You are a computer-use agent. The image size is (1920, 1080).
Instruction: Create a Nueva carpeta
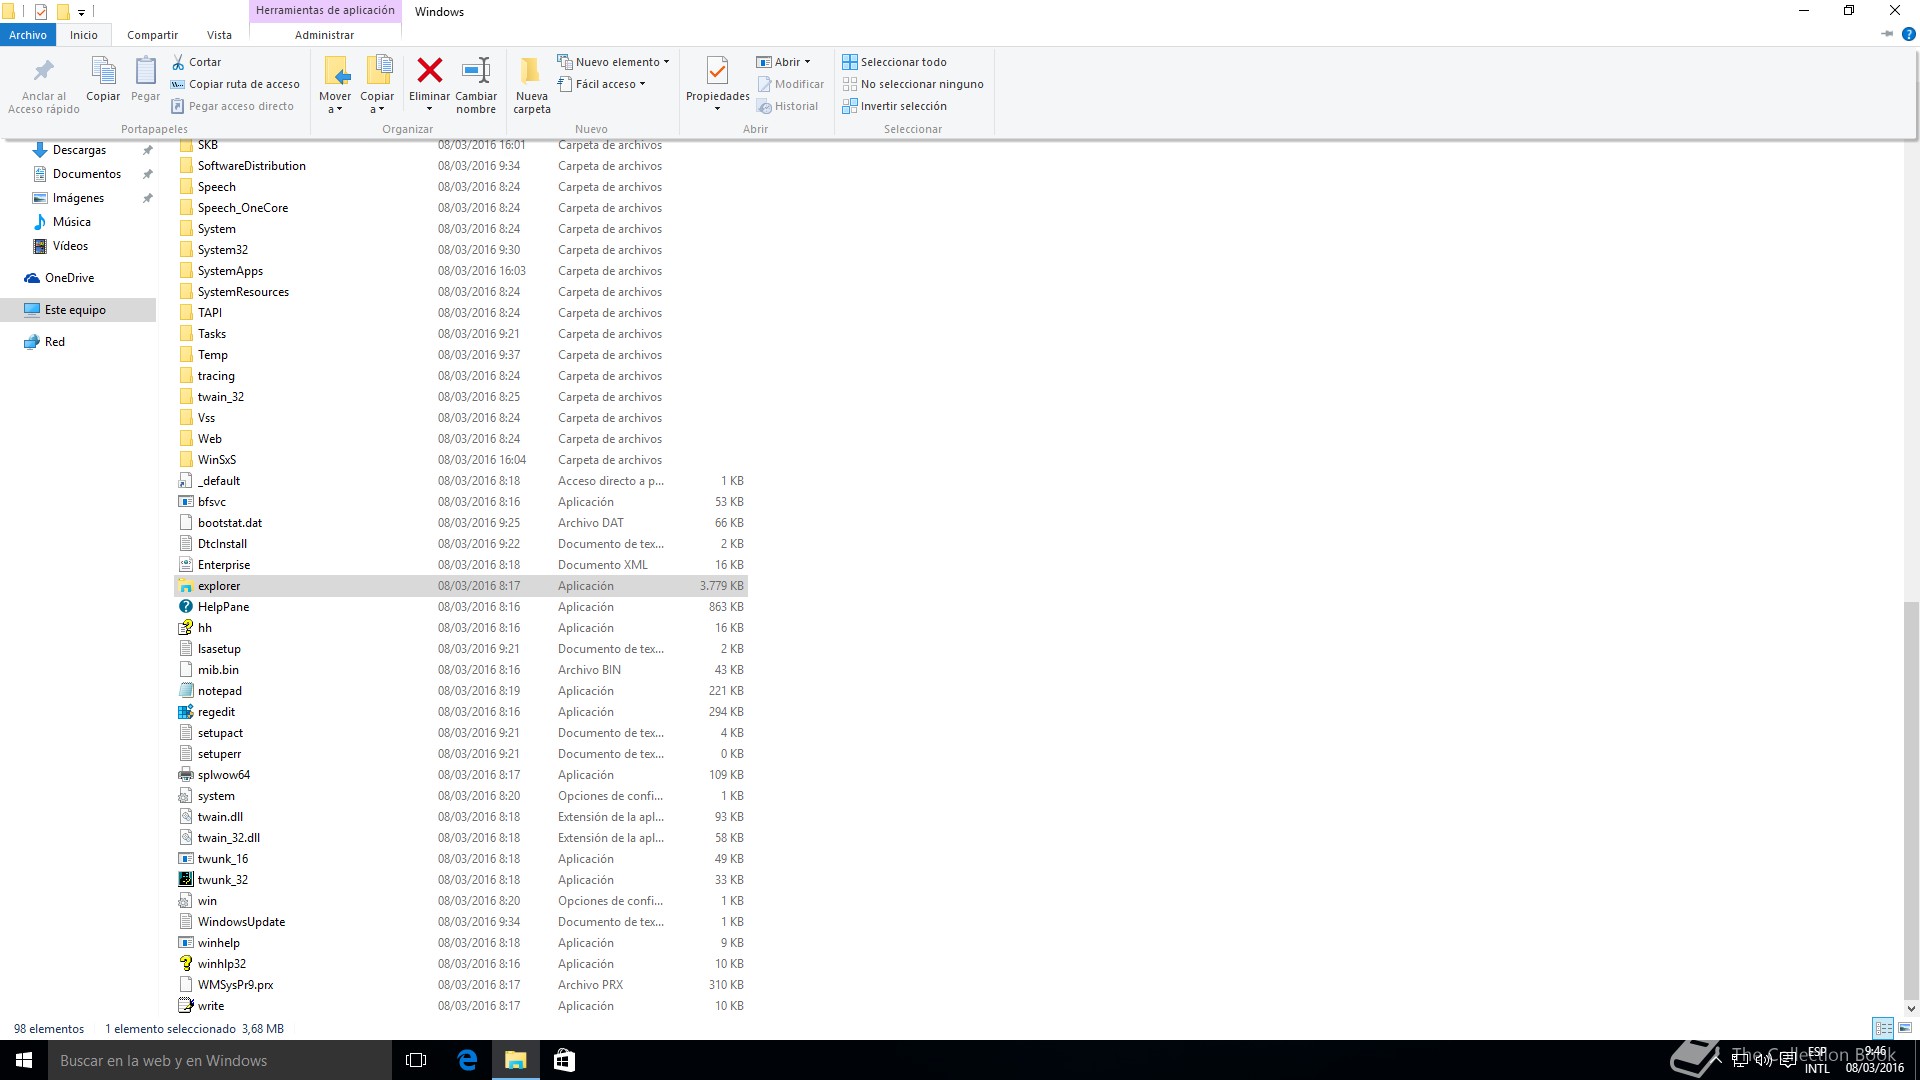532,85
